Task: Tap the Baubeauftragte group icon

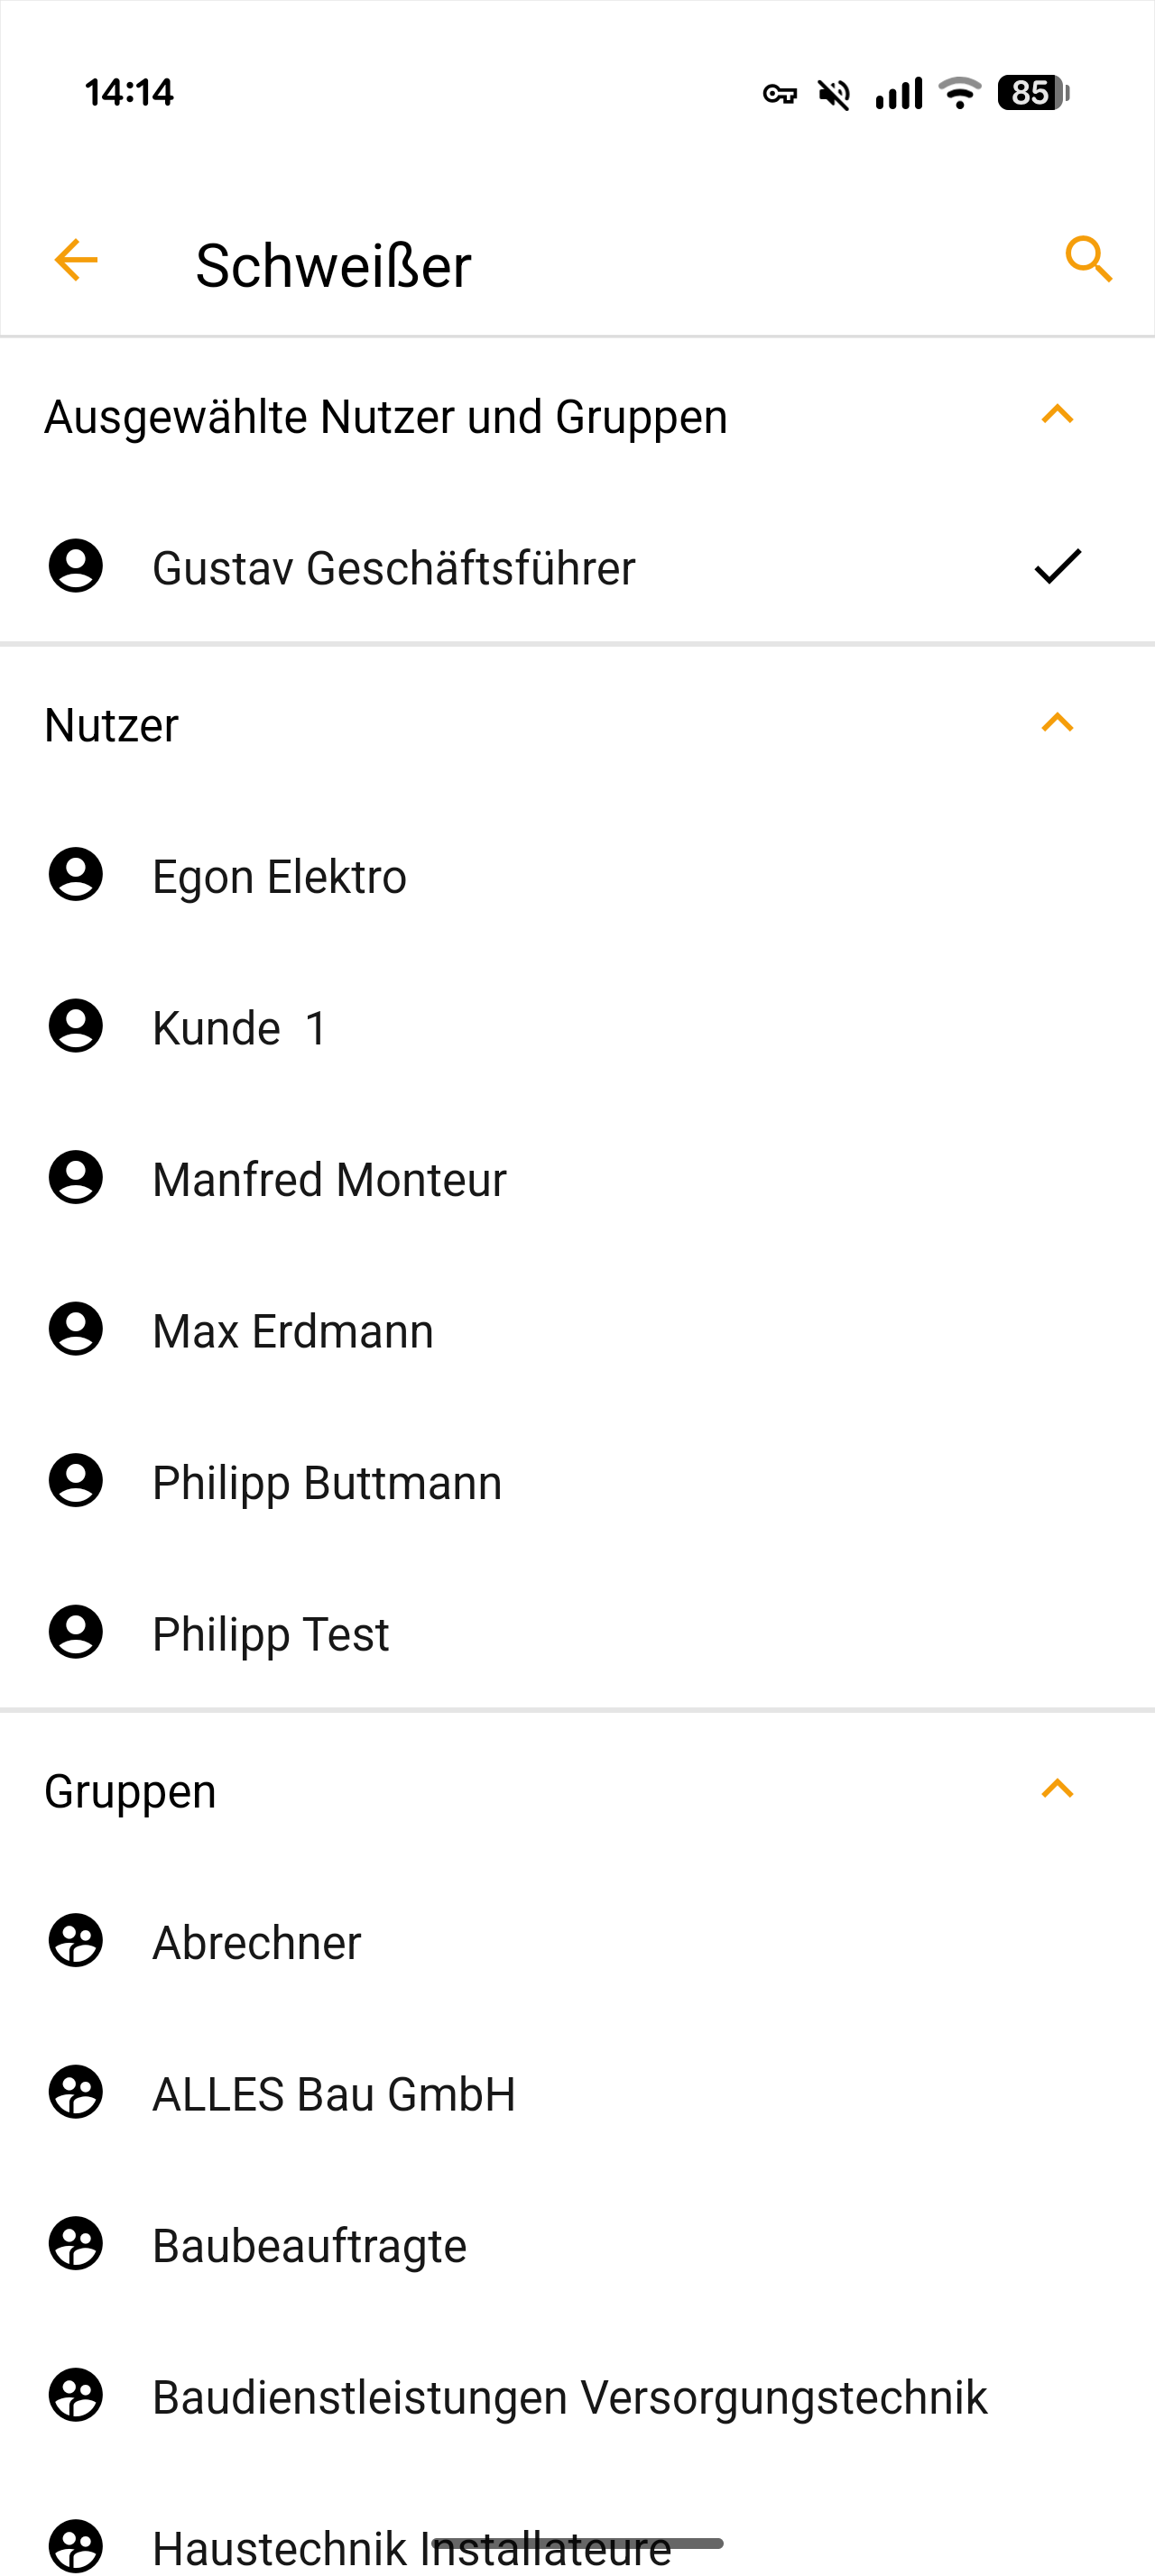Action: pyautogui.click(x=76, y=2244)
